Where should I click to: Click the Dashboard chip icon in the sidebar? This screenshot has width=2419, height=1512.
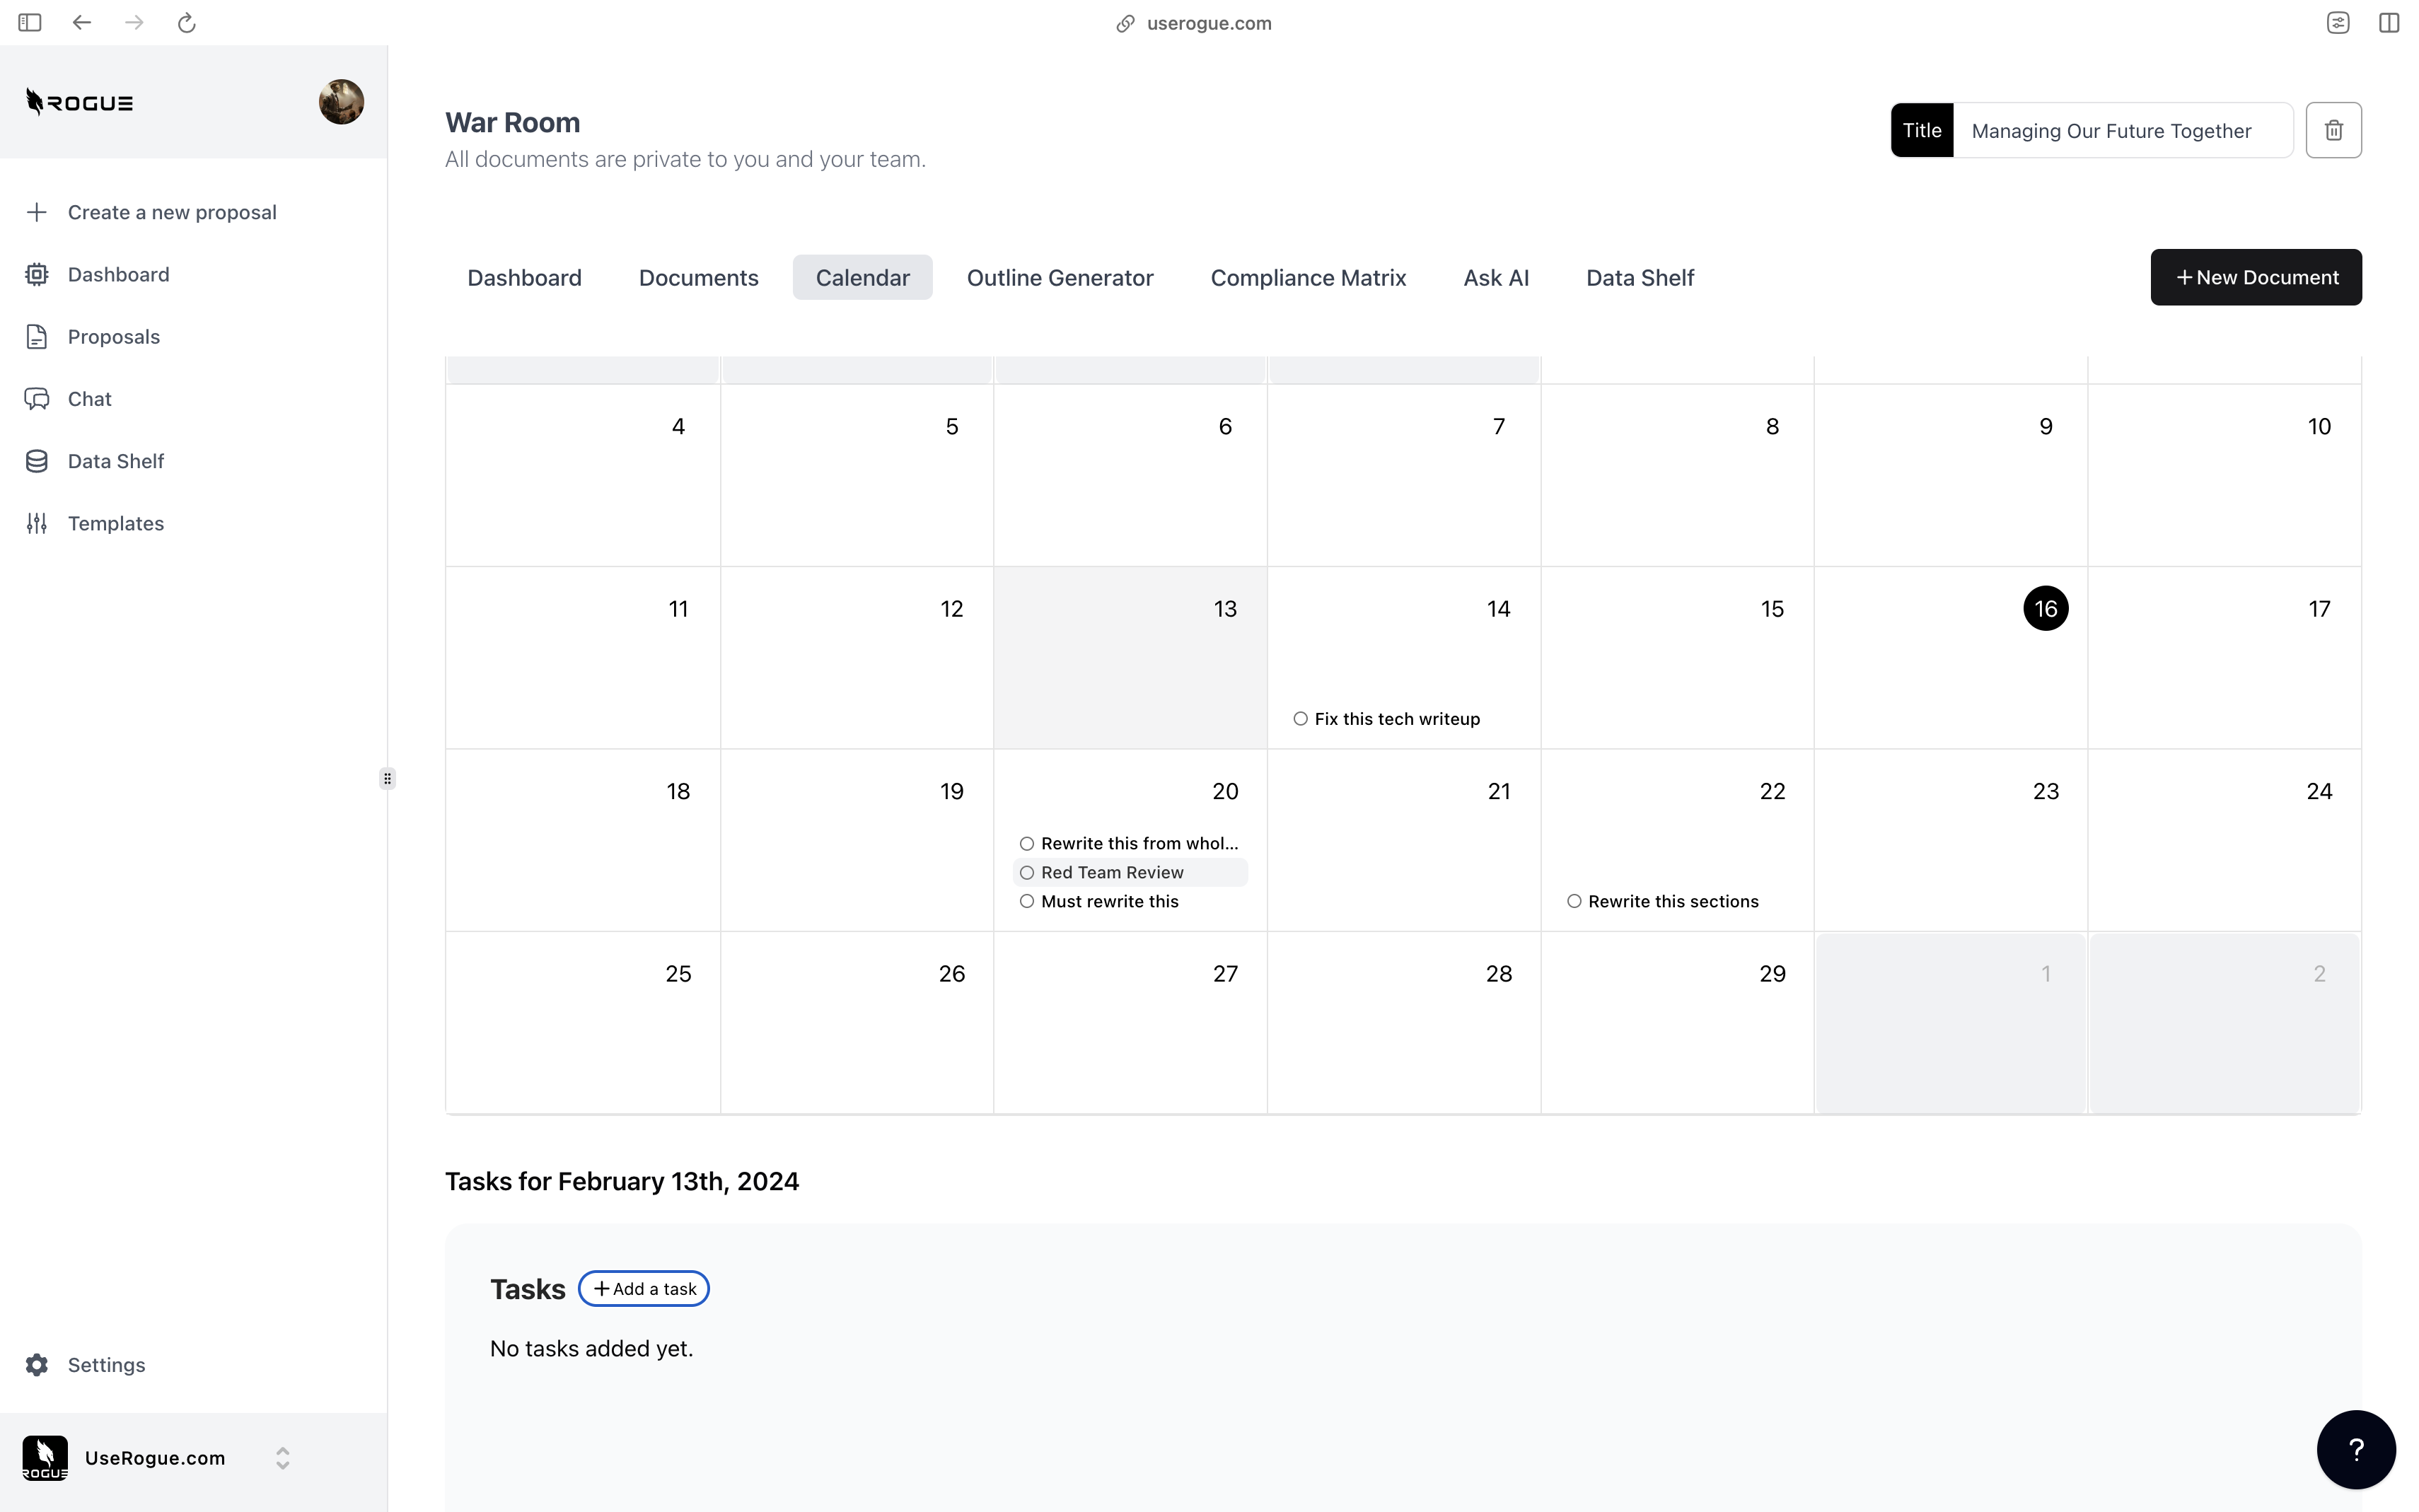pyautogui.click(x=37, y=274)
